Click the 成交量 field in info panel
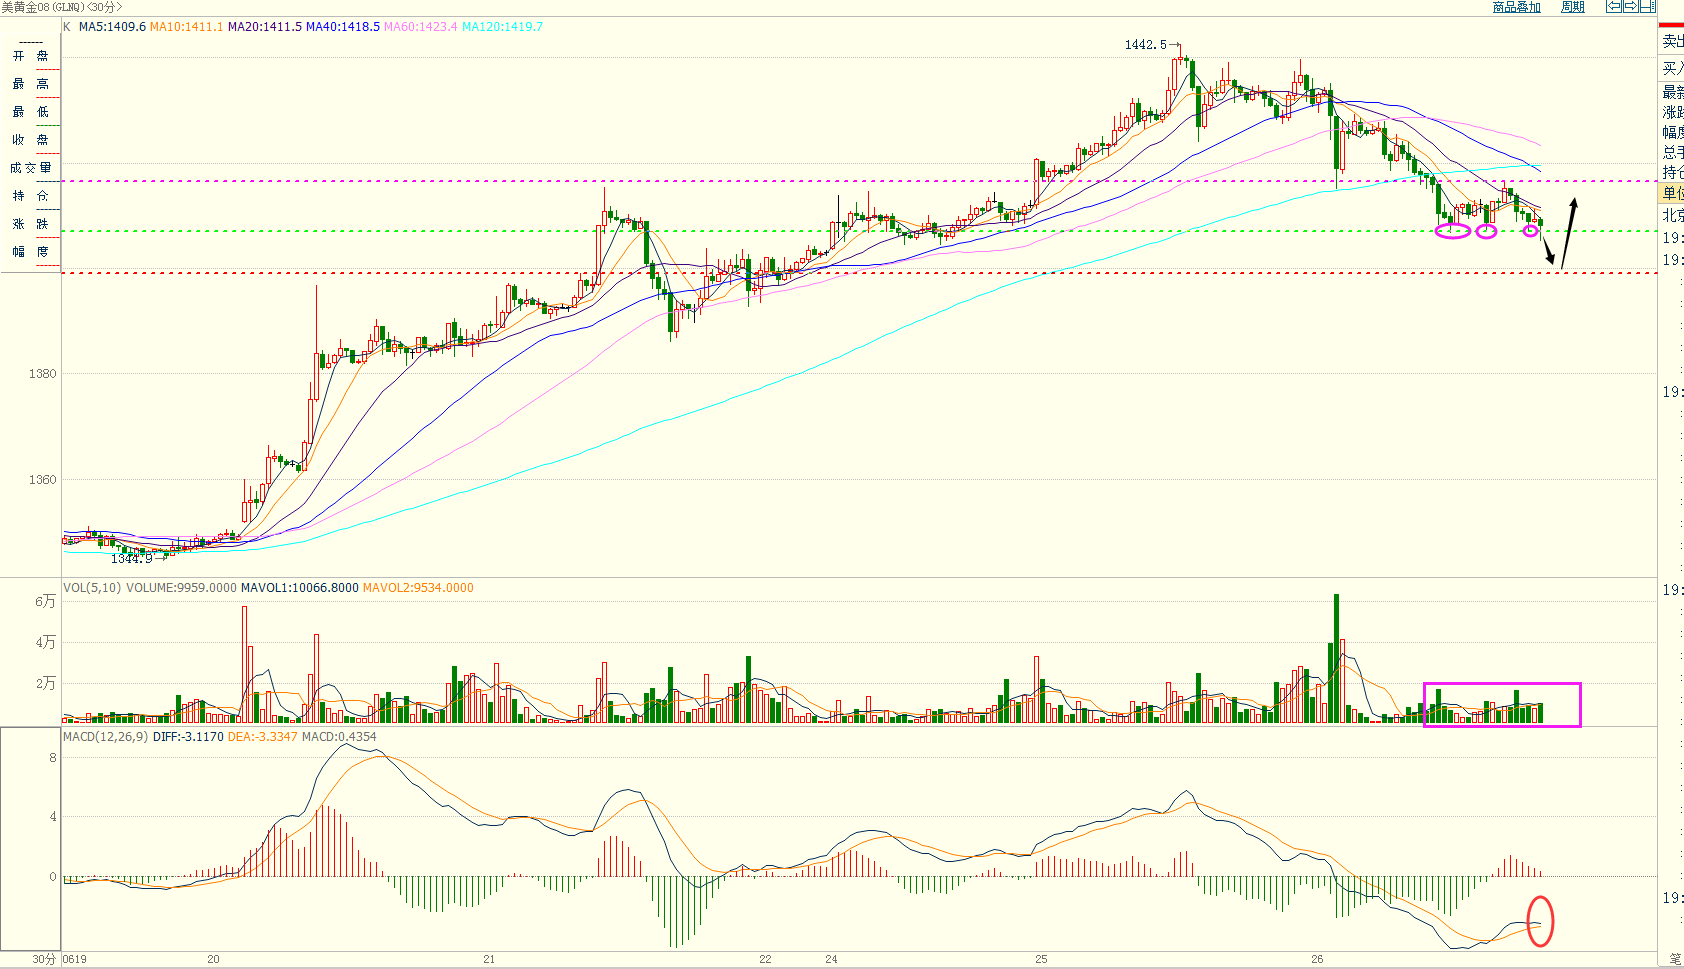Image resolution: width=1684 pixels, height=969 pixels. 30,168
